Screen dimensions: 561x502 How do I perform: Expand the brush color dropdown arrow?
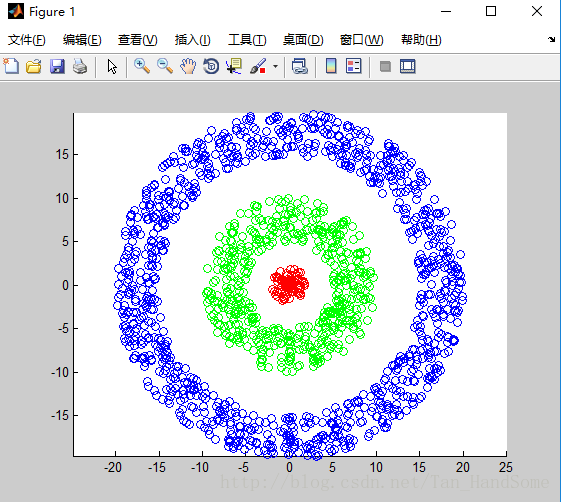[x=275, y=67]
